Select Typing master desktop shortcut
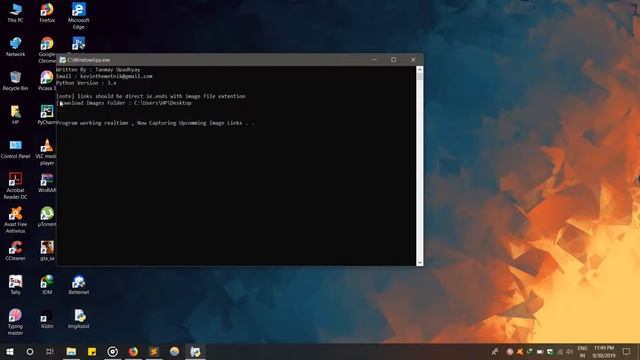The image size is (640, 360). [16, 322]
